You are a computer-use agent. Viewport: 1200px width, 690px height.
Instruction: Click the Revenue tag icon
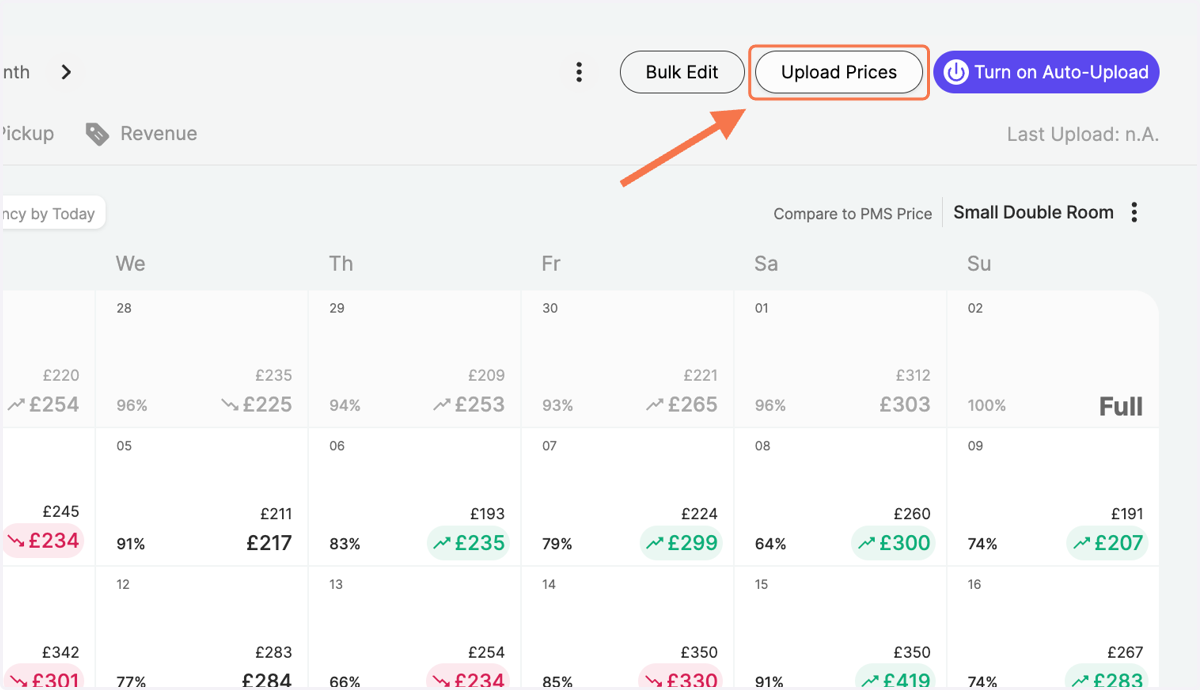(x=97, y=134)
